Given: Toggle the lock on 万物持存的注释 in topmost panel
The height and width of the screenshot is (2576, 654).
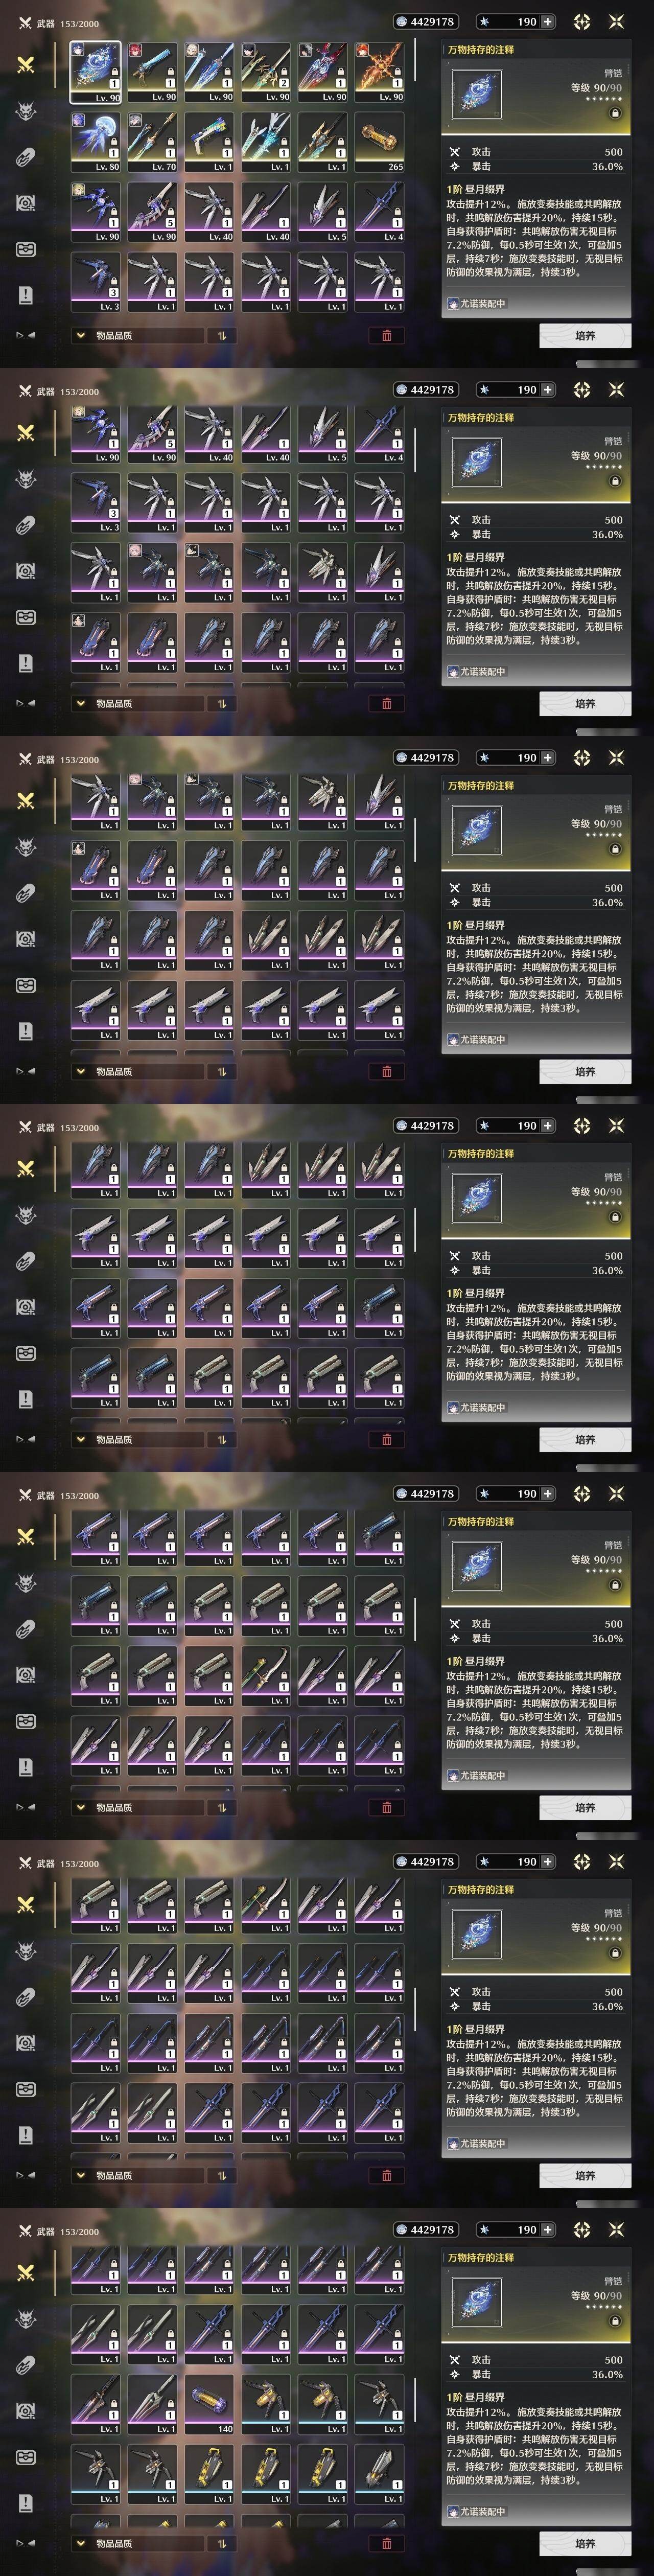Looking at the screenshot, I should 615,113.
